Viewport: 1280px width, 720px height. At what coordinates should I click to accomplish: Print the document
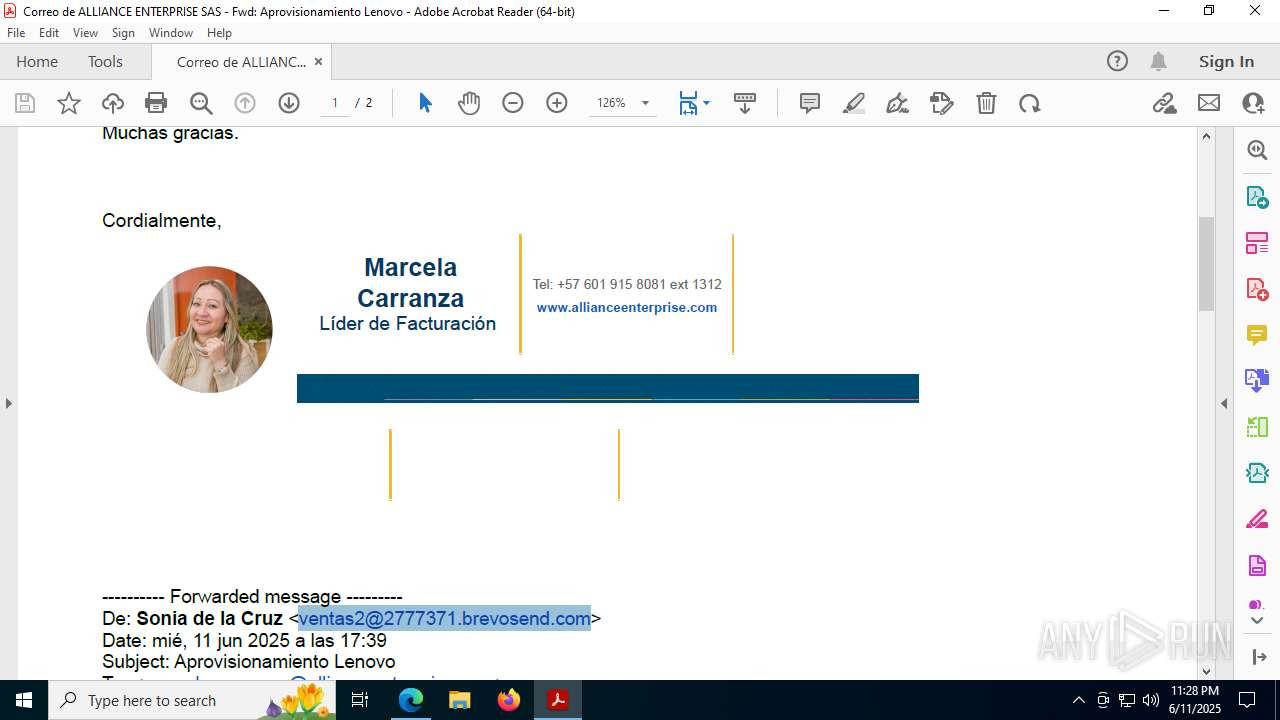156,103
